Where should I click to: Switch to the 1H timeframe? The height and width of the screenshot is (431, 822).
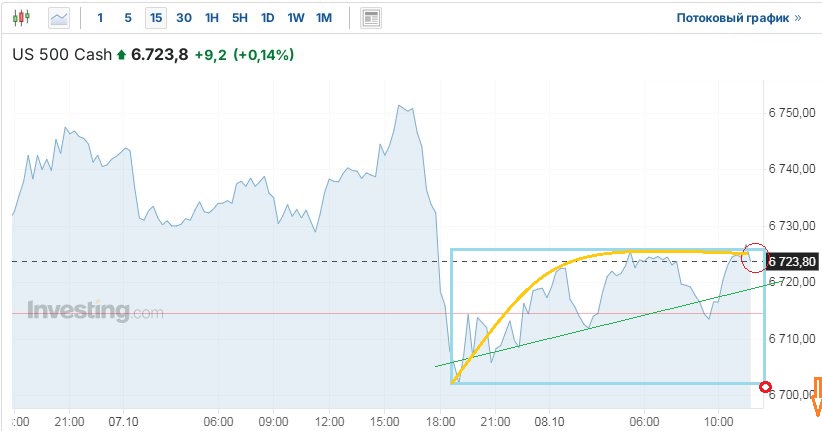pos(212,18)
